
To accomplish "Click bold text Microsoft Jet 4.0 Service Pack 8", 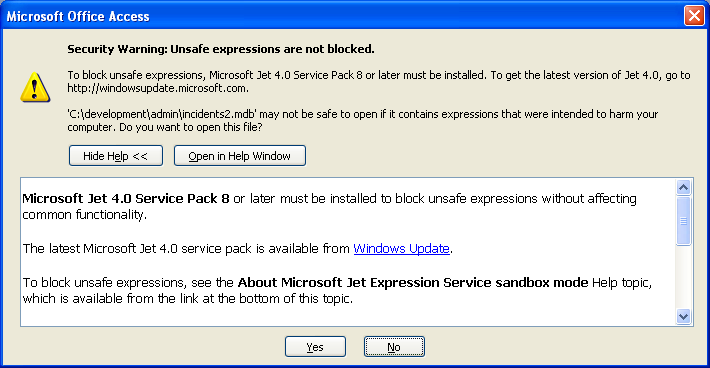I will [x=126, y=199].
